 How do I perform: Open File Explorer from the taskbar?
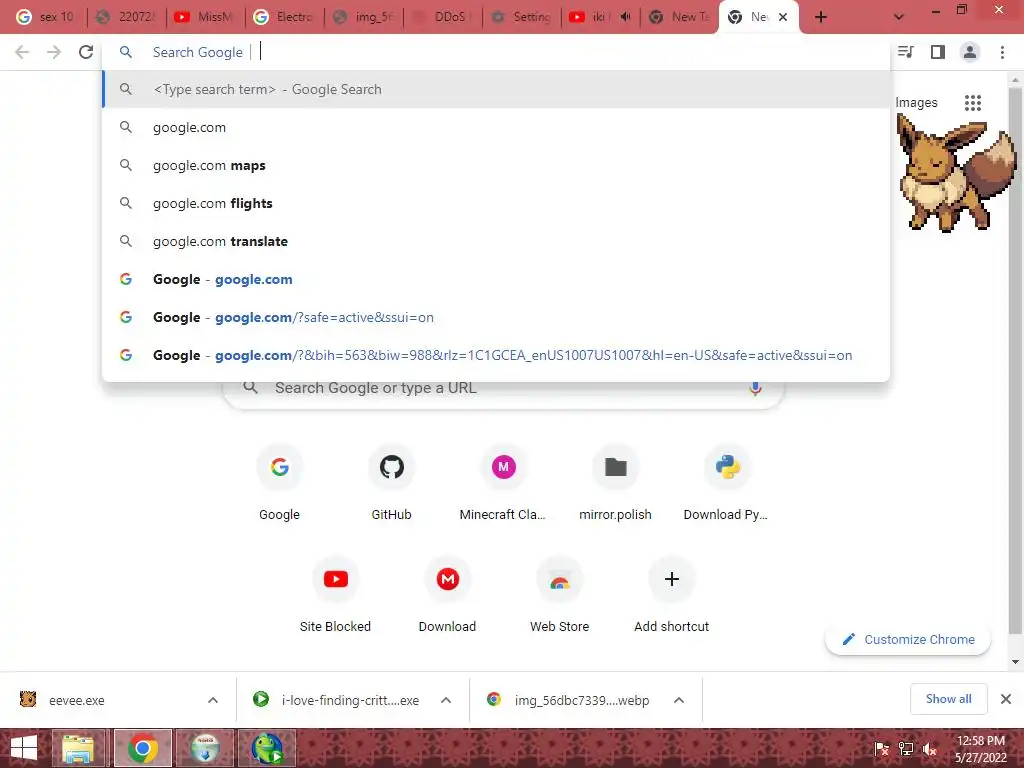coord(78,748)
